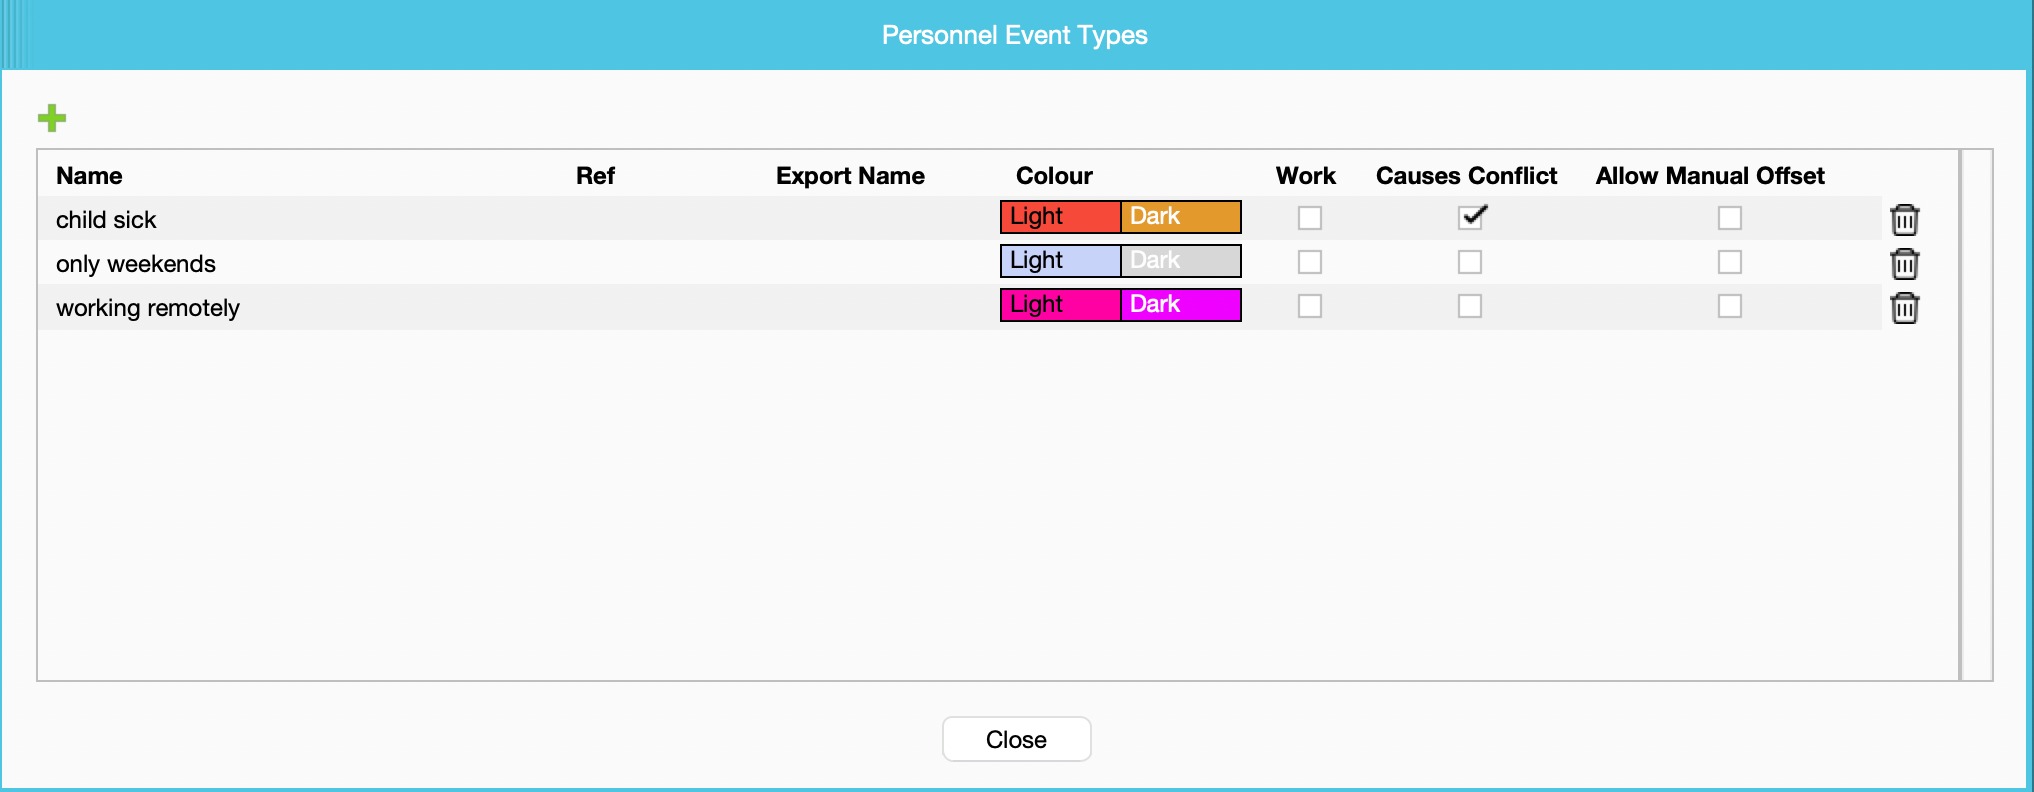This screenshot has width=2034, height=792.
Task: Enable Causes Conflict for working remotely
Action: (1470, 306)
